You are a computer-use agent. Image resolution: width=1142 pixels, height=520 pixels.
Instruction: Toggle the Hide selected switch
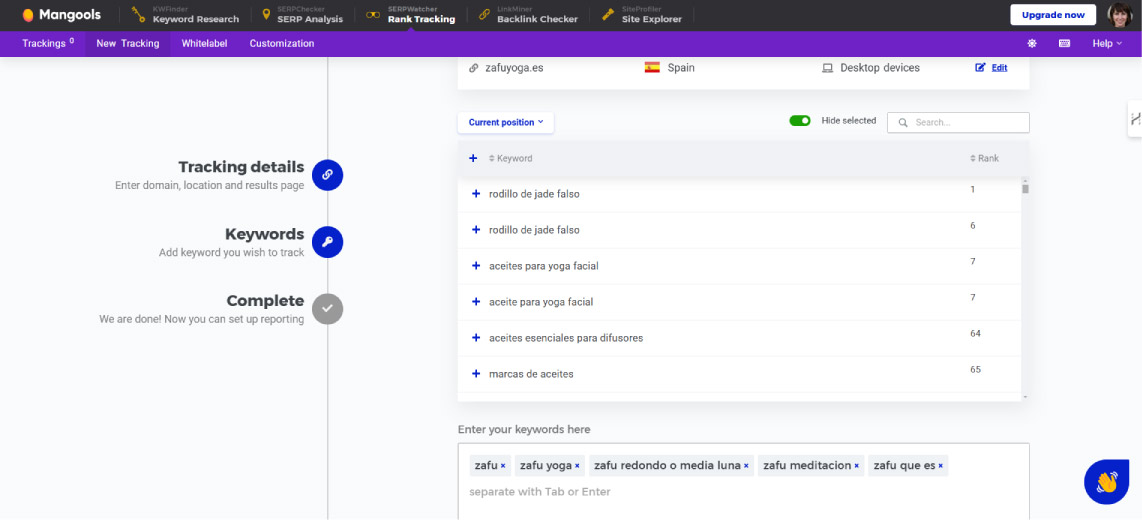[x=800, y=121]
